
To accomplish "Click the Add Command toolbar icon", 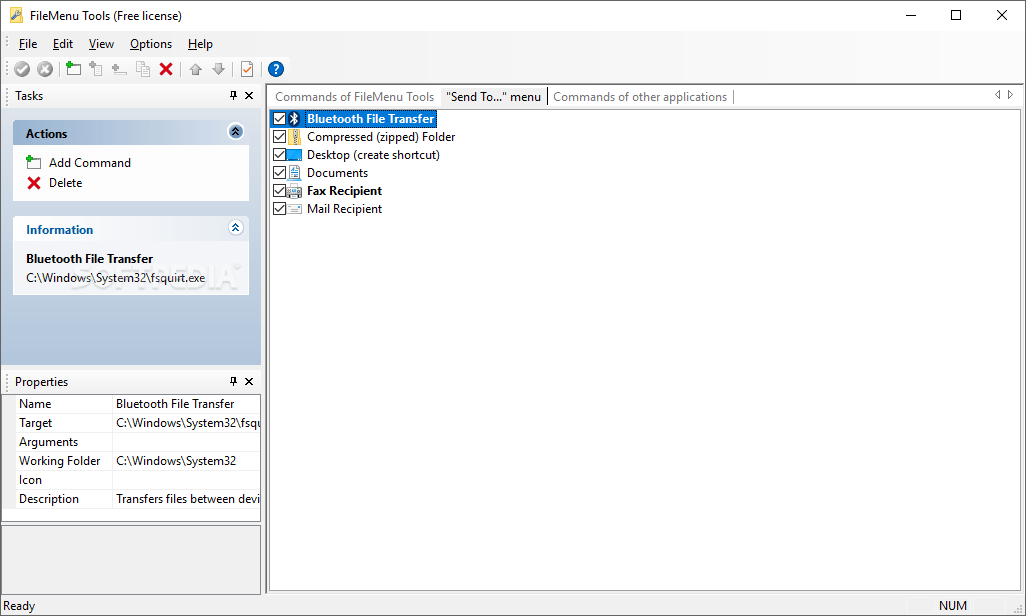I will [x=73, y=69].
